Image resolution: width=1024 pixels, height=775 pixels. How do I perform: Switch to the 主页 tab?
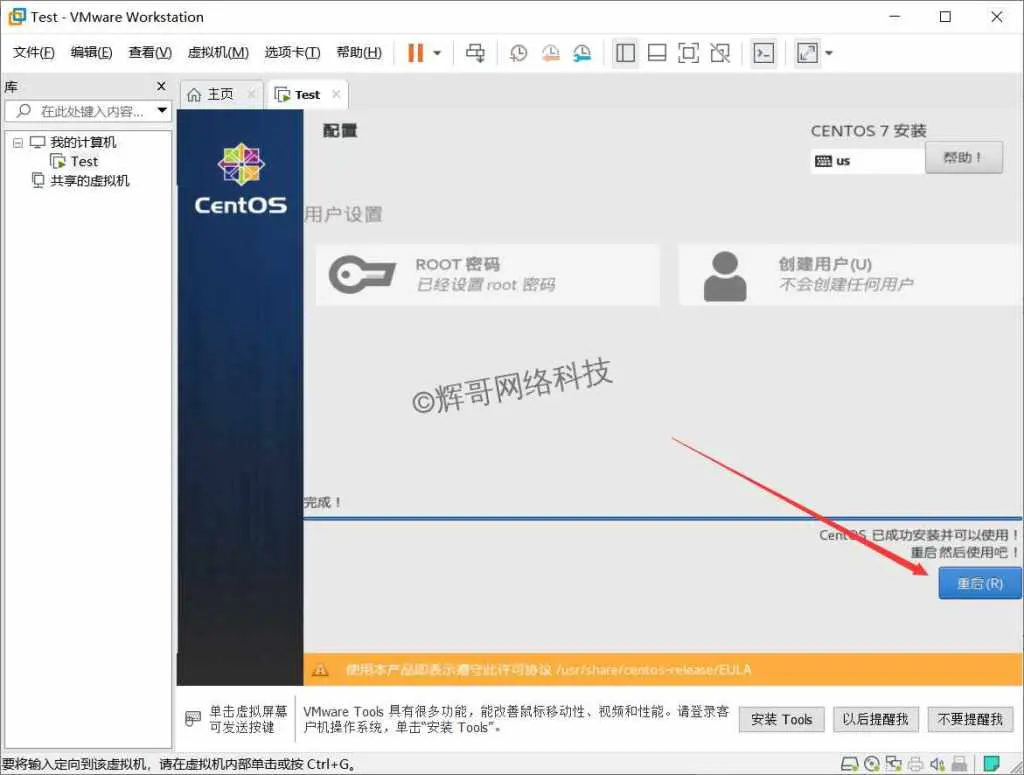click(x=220, y=95)
